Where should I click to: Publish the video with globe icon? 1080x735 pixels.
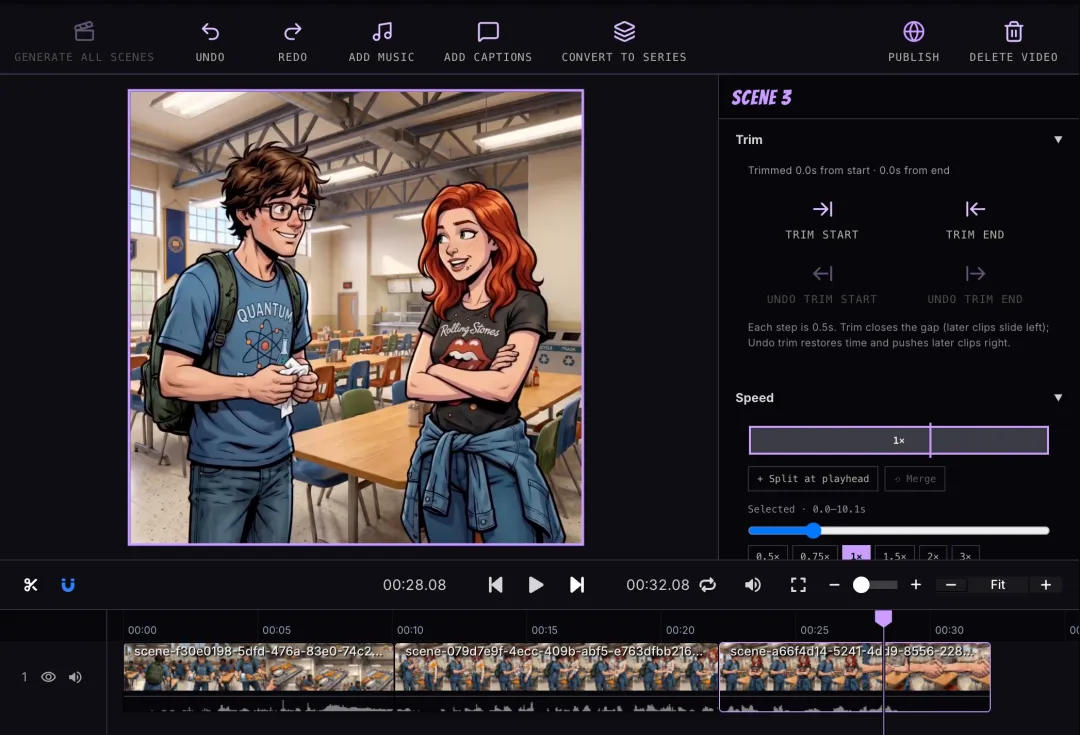[913, 32]
